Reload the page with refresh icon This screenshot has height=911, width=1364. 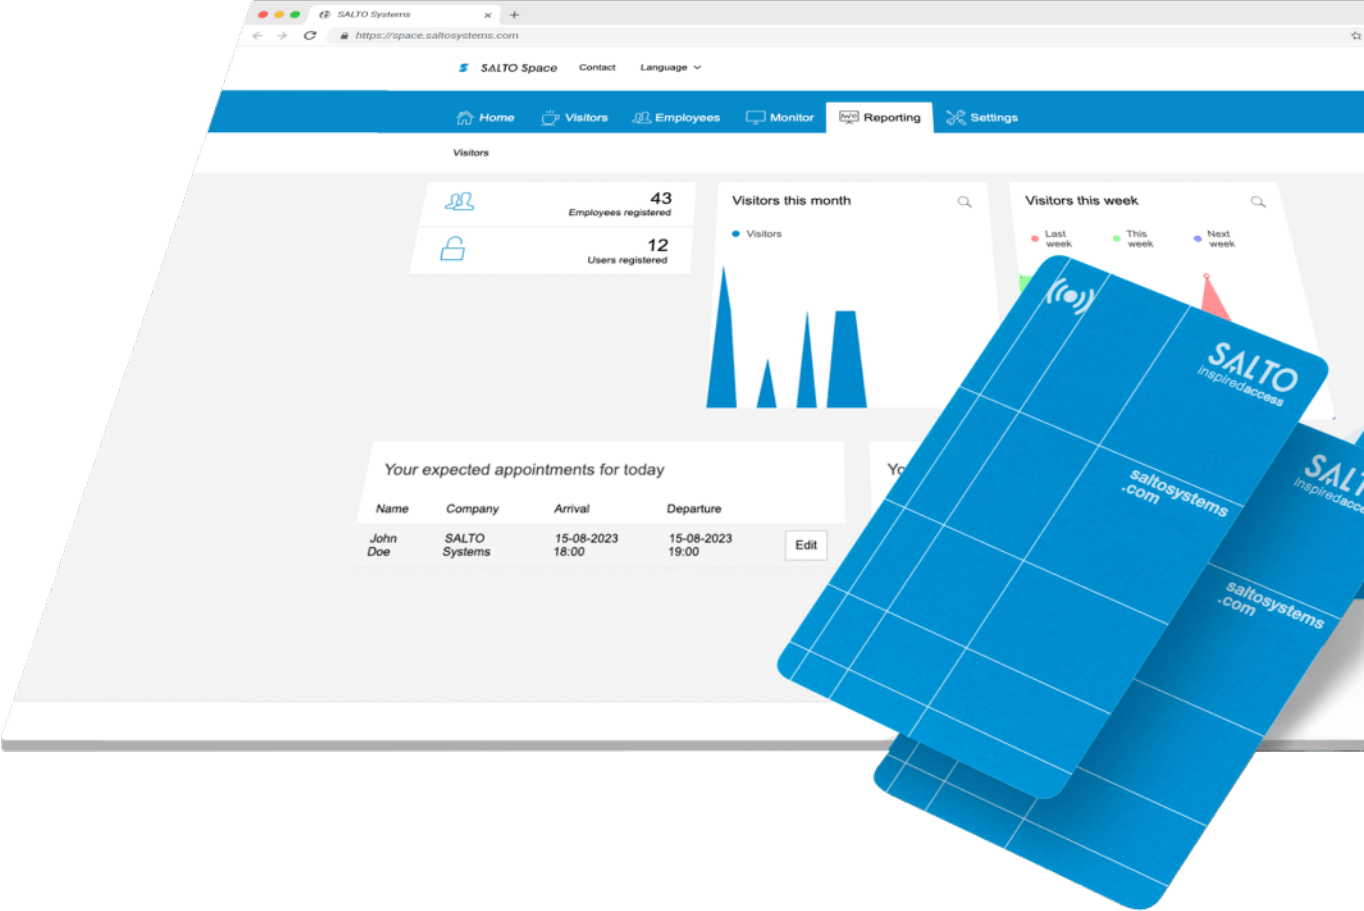pyautogui.click(x=310, y=35)
